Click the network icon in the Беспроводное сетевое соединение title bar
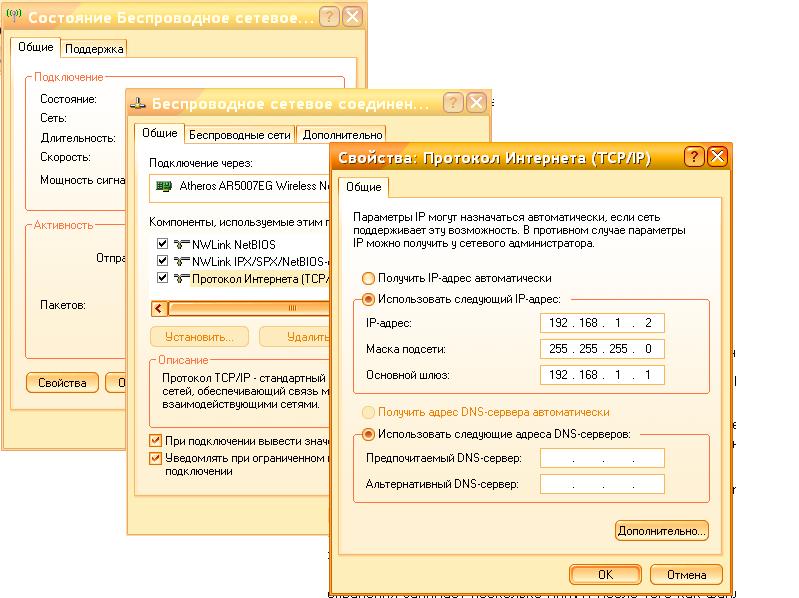 point(139,103)
